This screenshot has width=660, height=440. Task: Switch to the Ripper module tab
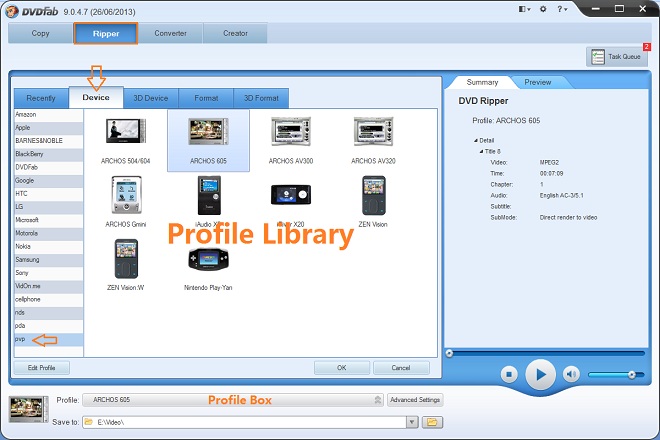pos(106,34)
